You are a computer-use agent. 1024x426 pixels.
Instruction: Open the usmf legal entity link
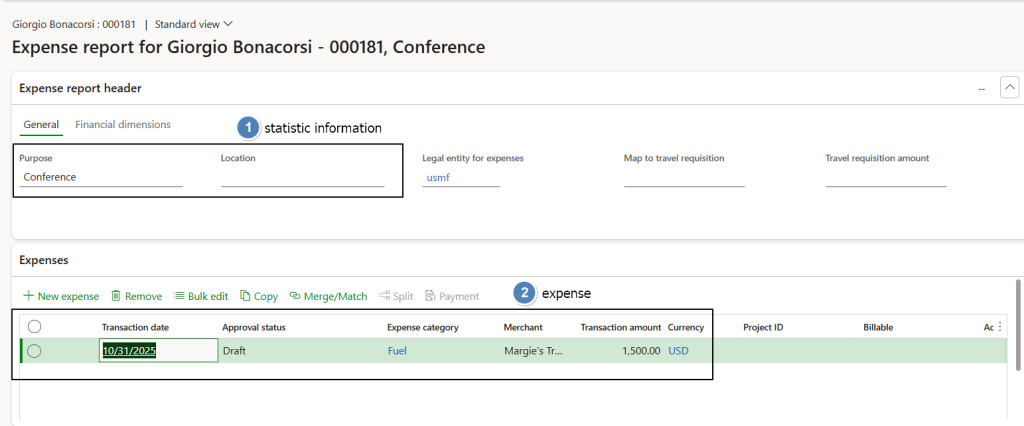(438, 177)
